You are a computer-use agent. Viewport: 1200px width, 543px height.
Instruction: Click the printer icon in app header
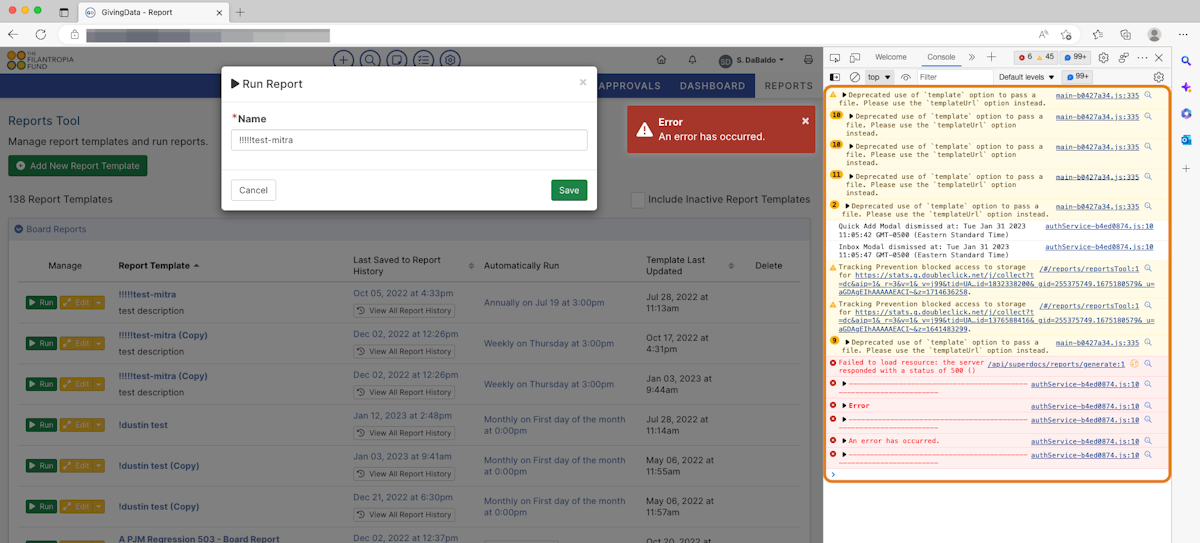(806, 60)
